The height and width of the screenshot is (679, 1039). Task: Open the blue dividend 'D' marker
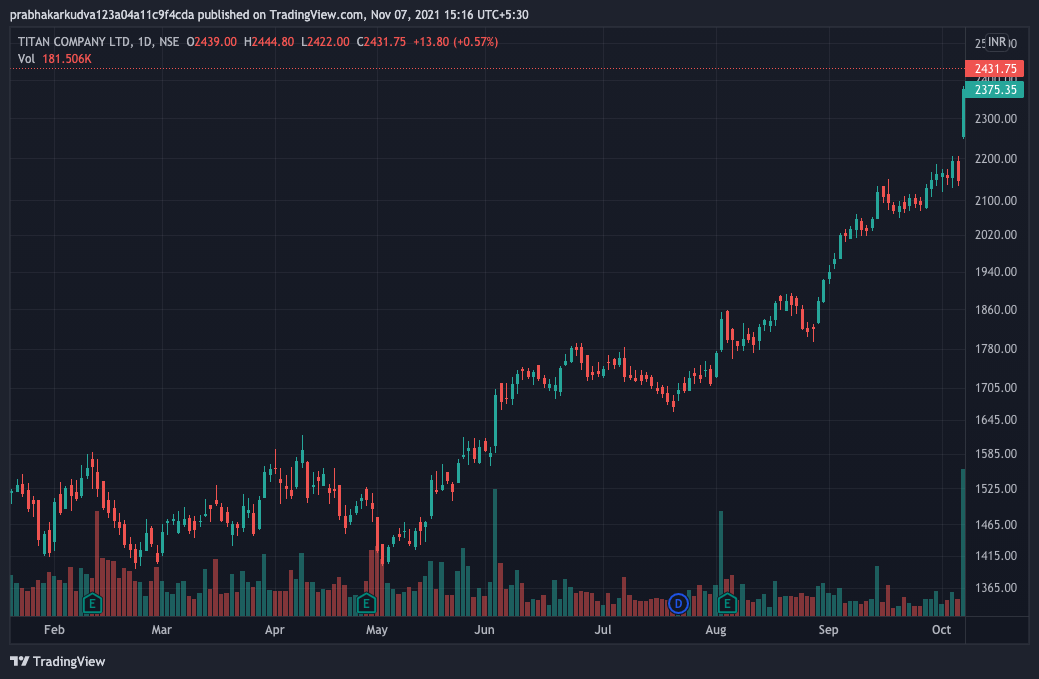point(678,603)
